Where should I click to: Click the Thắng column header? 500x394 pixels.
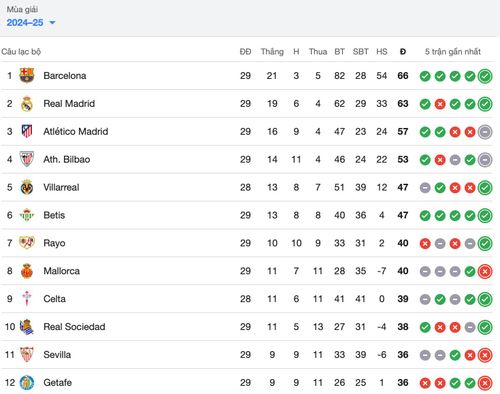(272, 52)
